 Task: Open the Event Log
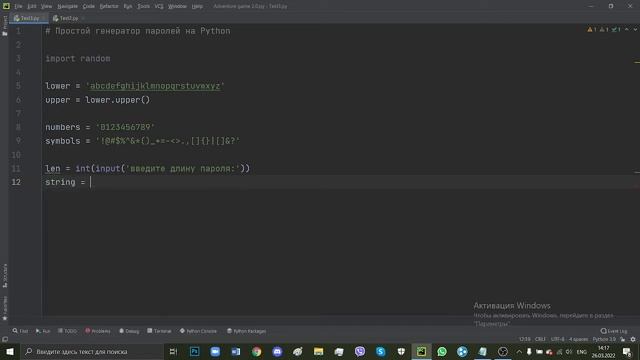[614, 331]
